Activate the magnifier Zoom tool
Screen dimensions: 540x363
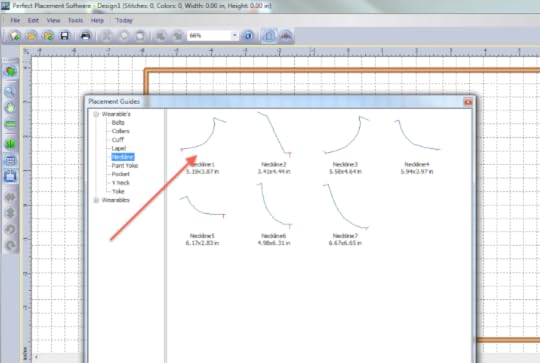click(x=10, y=91)
